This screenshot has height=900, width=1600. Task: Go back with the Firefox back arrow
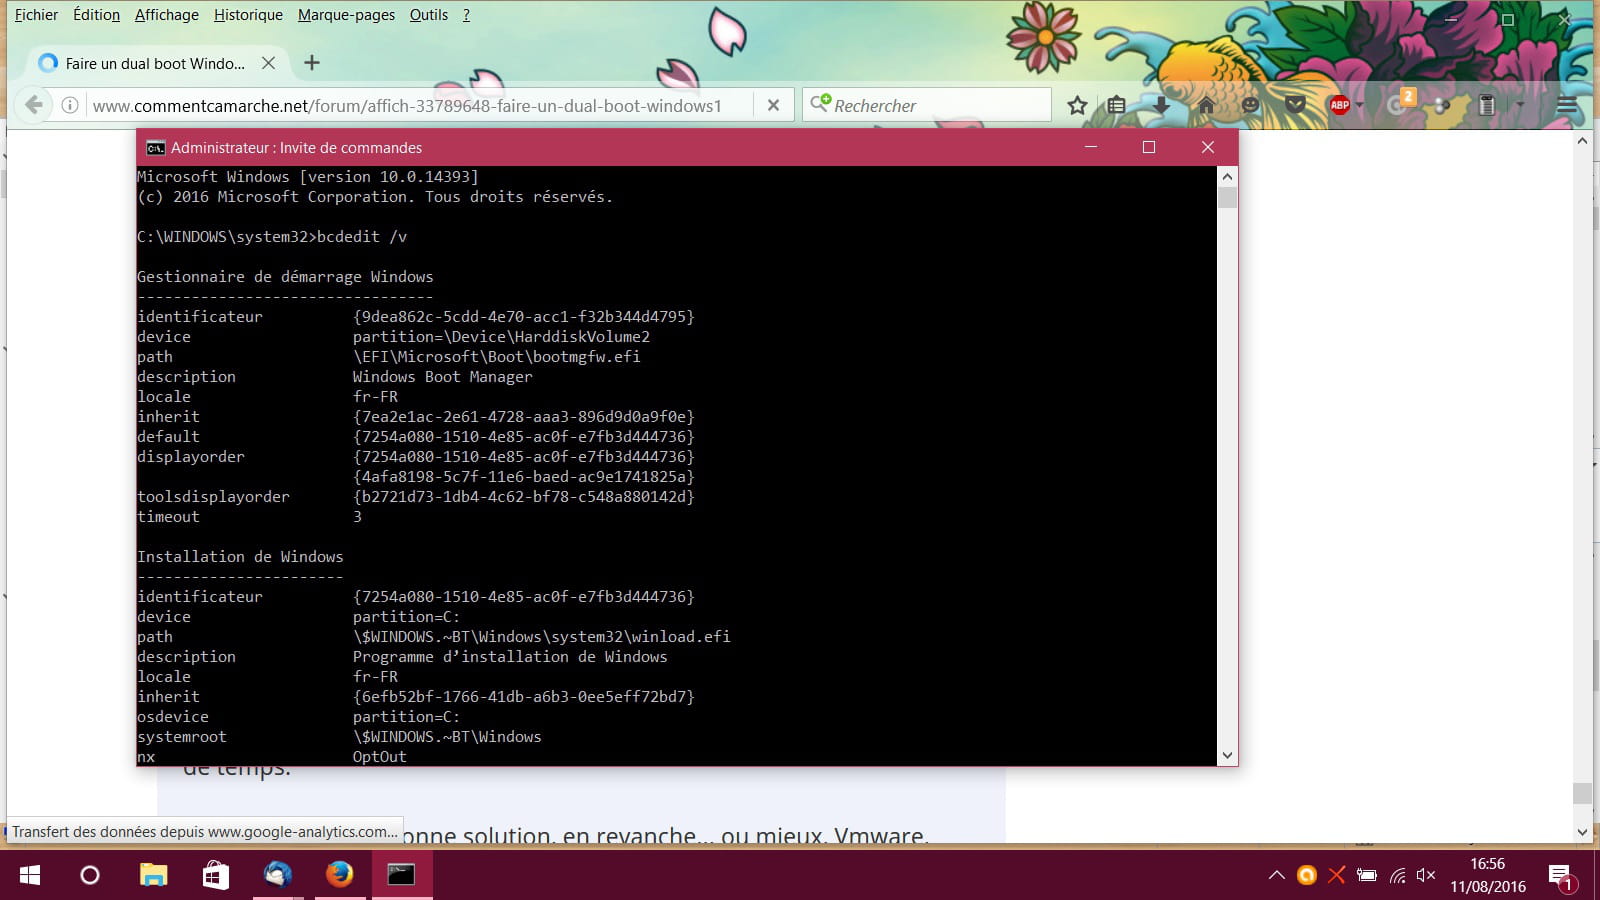35,105
